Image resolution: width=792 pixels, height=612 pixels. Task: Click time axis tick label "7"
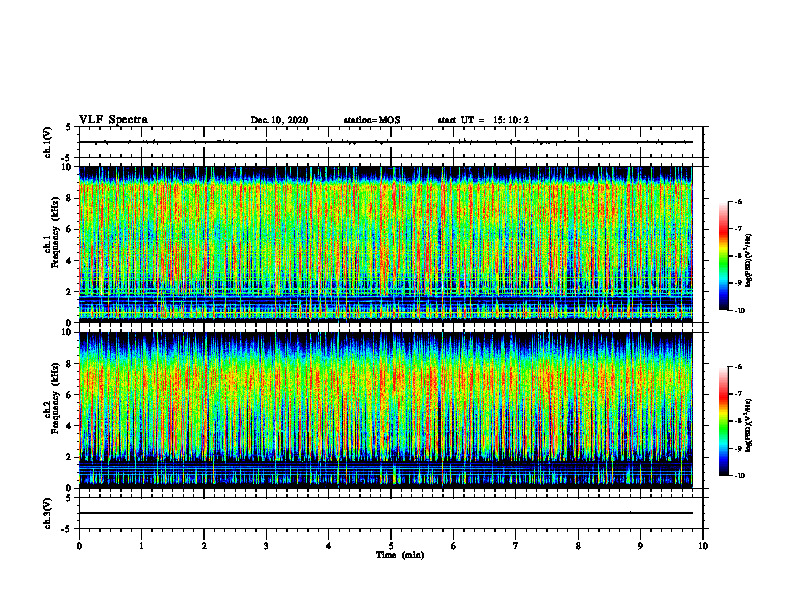pyautogui.click(x=516, y=546)
